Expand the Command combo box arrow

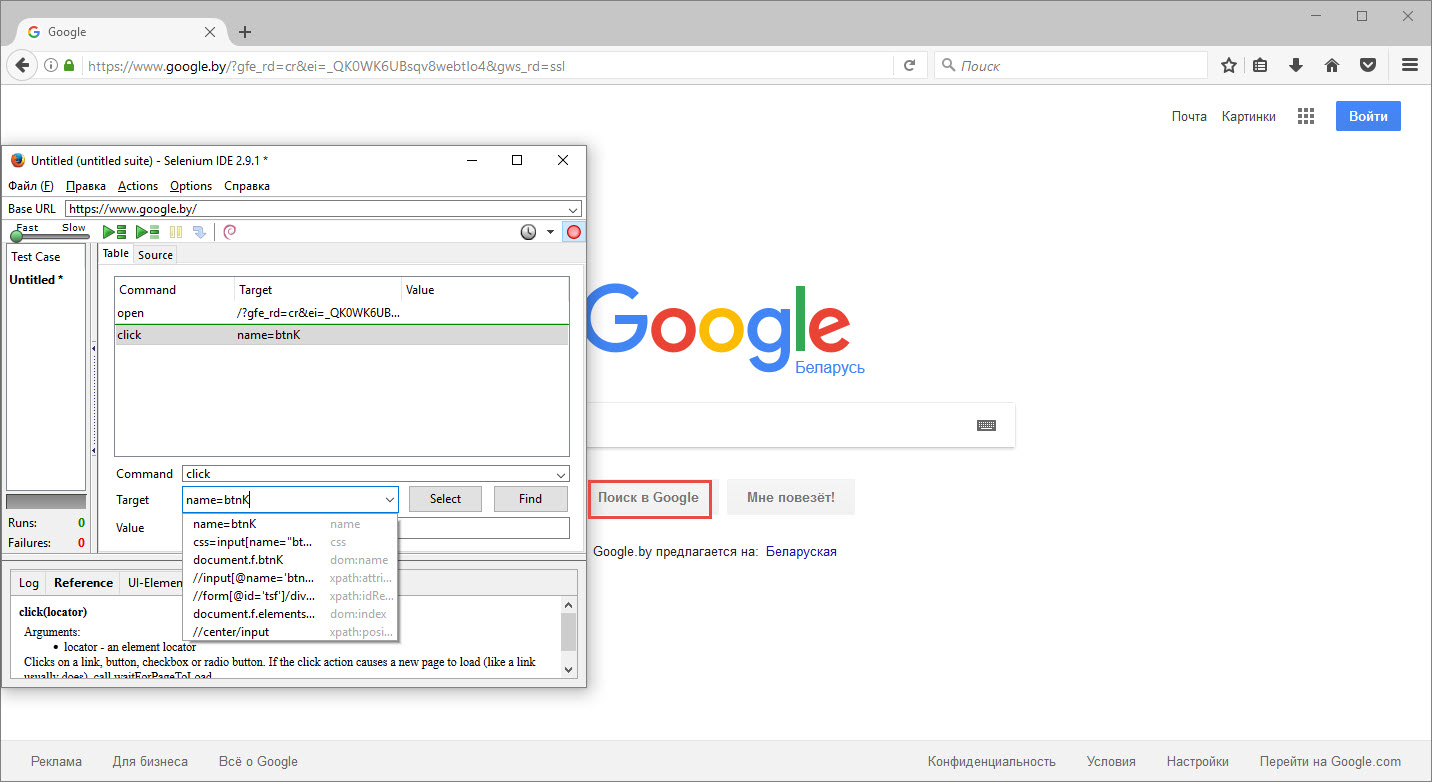(x=562, y=474)
